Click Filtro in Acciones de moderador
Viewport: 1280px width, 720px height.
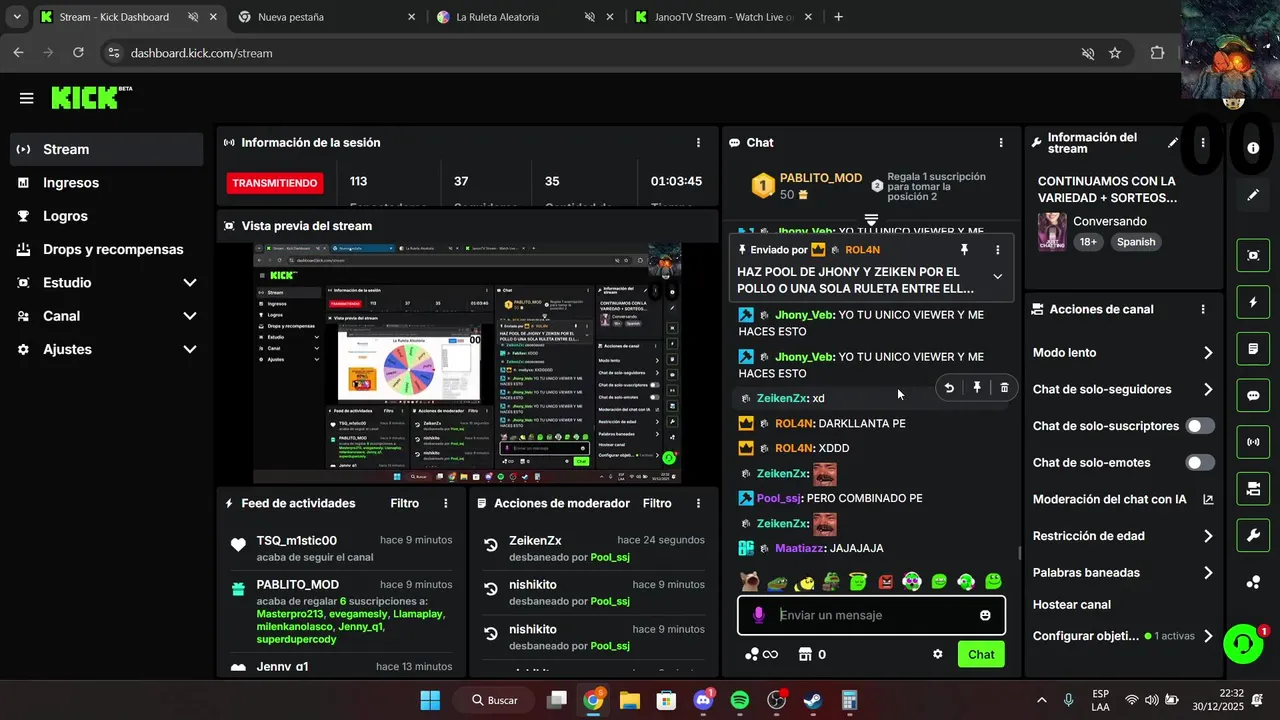tap(657, 503)
